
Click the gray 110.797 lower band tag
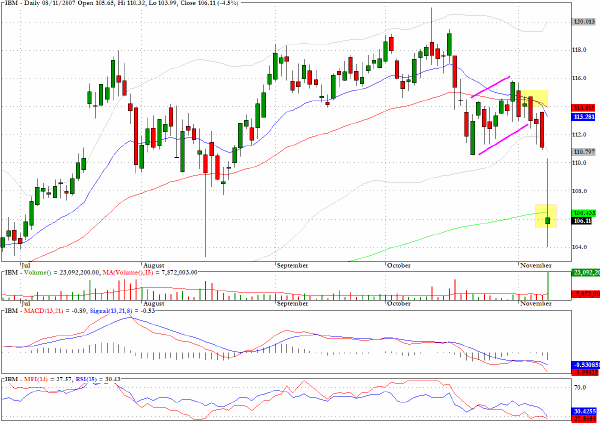point(584,152)
